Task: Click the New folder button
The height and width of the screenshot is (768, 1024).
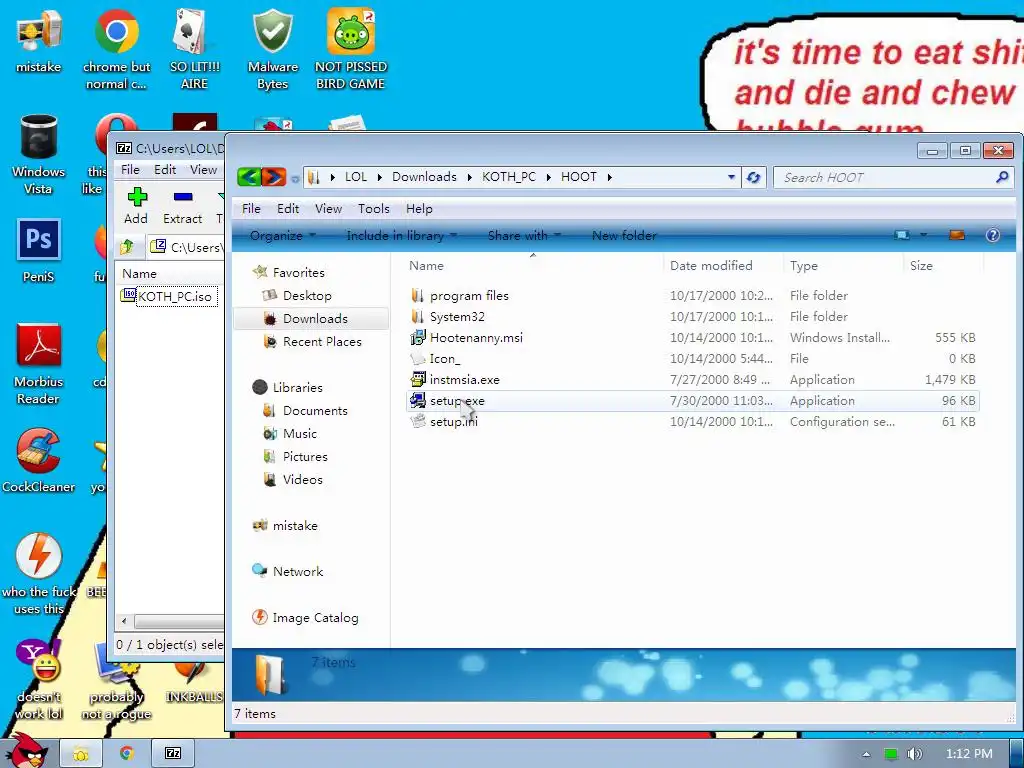Action: [624, 236]
